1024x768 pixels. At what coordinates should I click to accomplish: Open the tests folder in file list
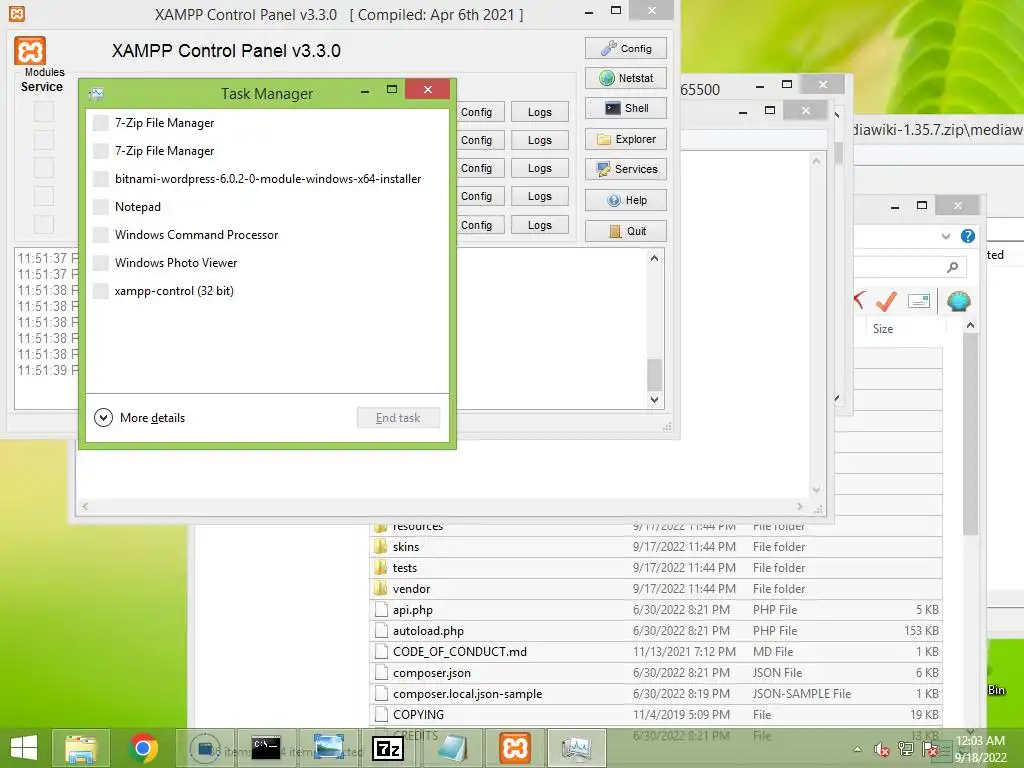[x=404, y=568]
